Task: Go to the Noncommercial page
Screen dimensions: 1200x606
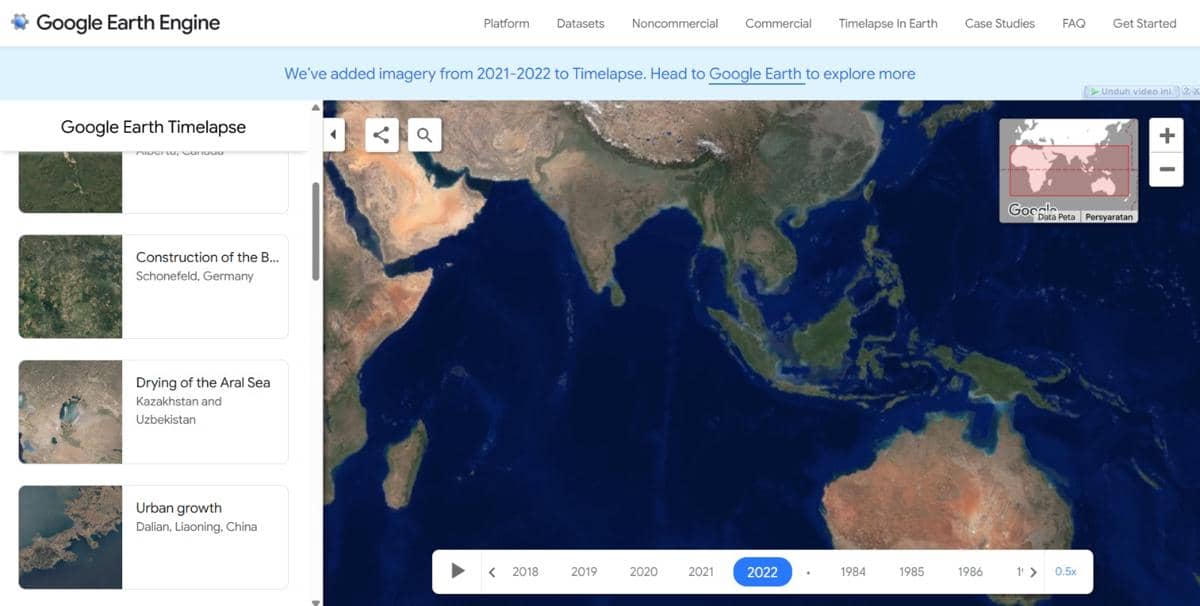Action: click(x=675, y=23)
